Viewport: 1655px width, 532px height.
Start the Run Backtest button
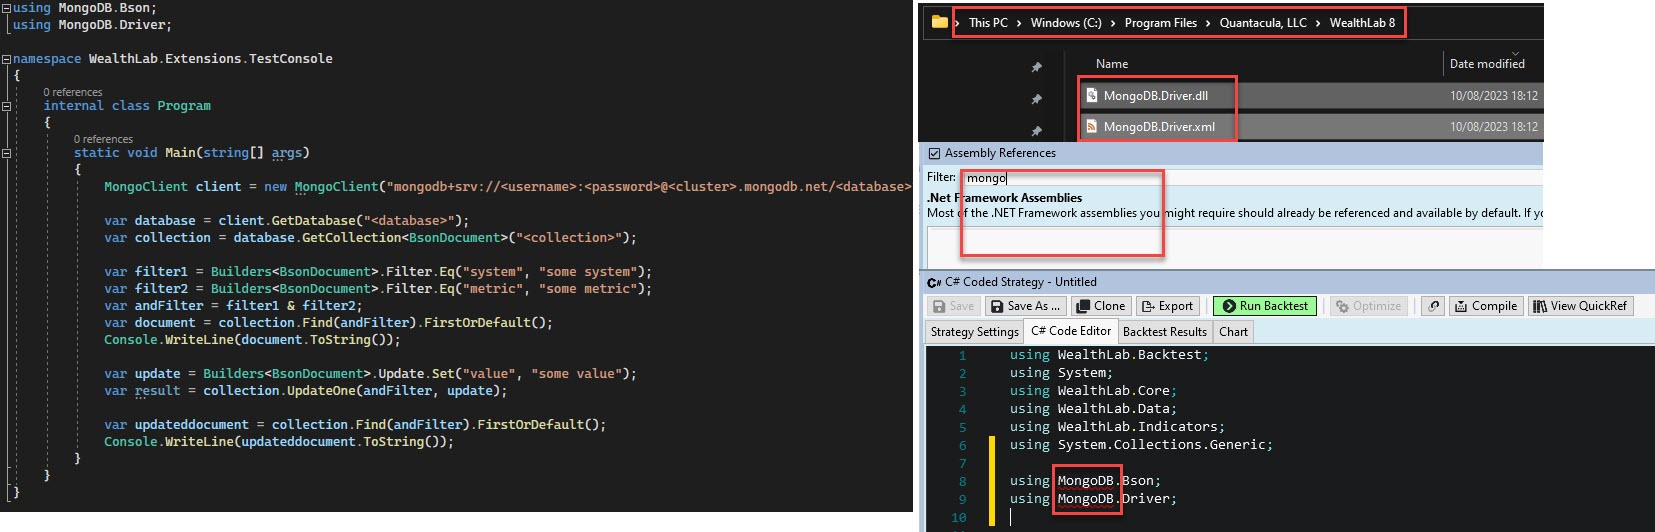pyautogui.click(x=1265, y=306)
